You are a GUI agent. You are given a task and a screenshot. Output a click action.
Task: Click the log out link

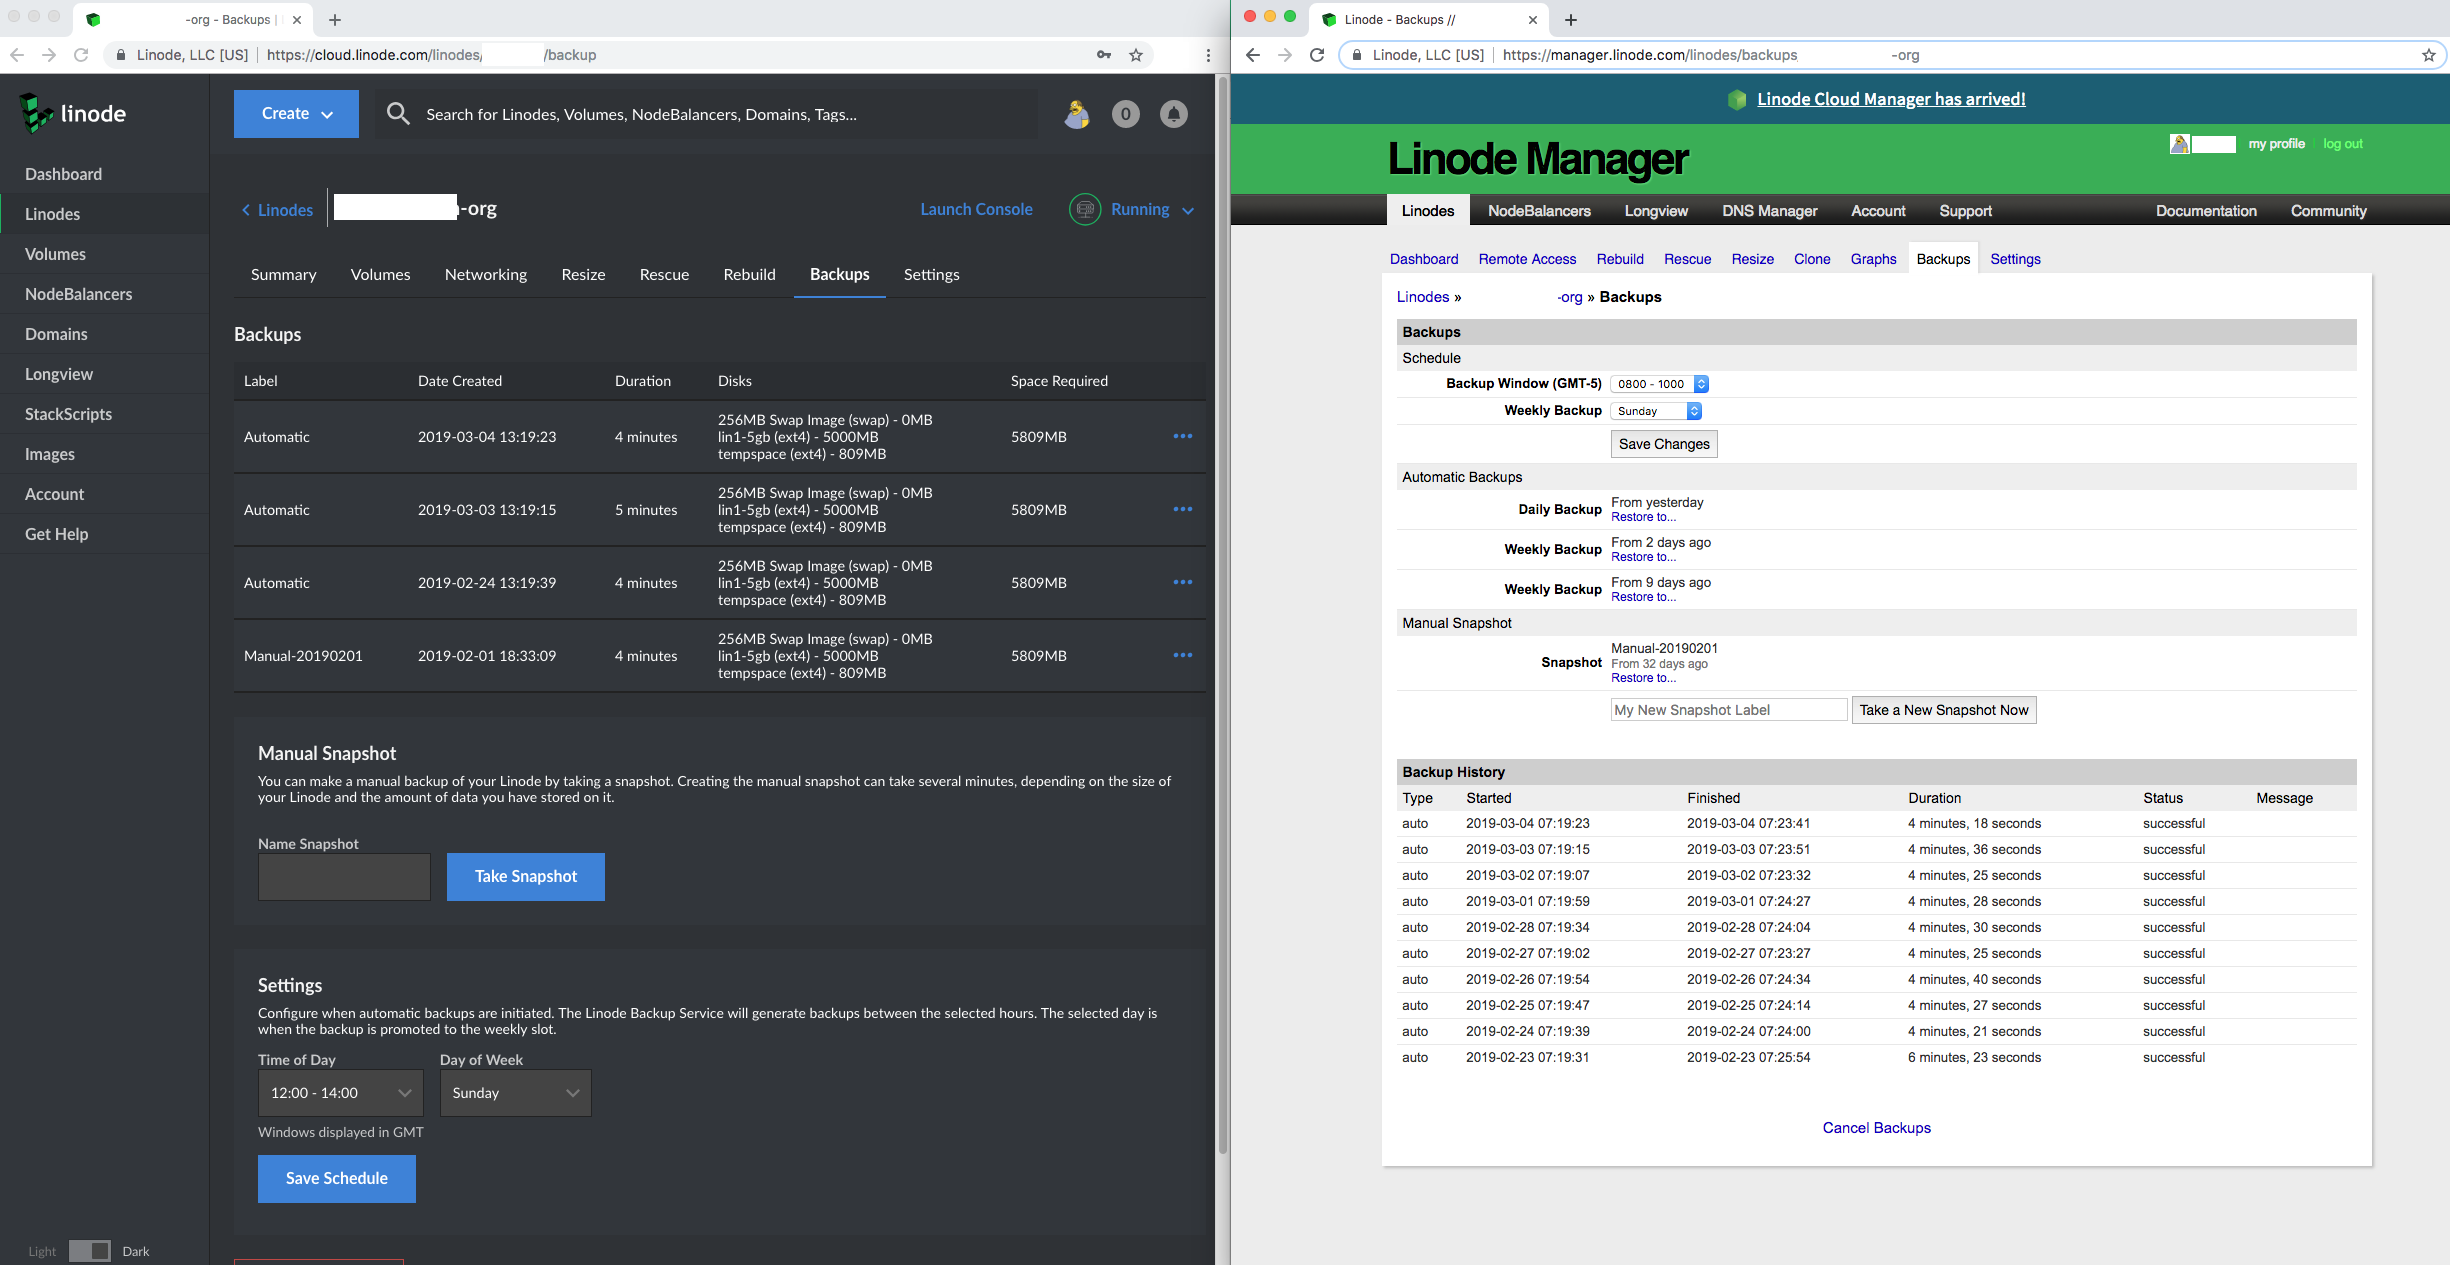(2343, 144)
